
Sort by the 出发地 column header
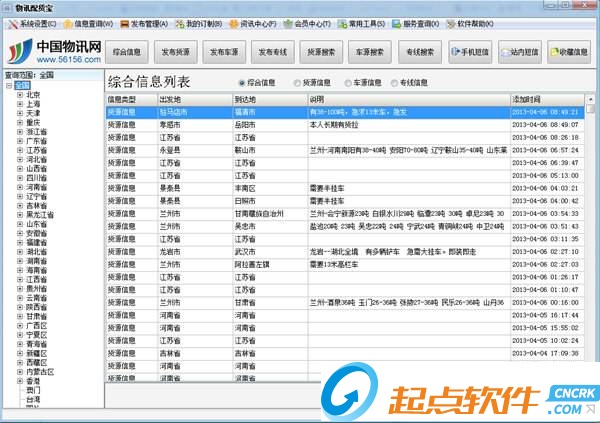click(195, 100)
